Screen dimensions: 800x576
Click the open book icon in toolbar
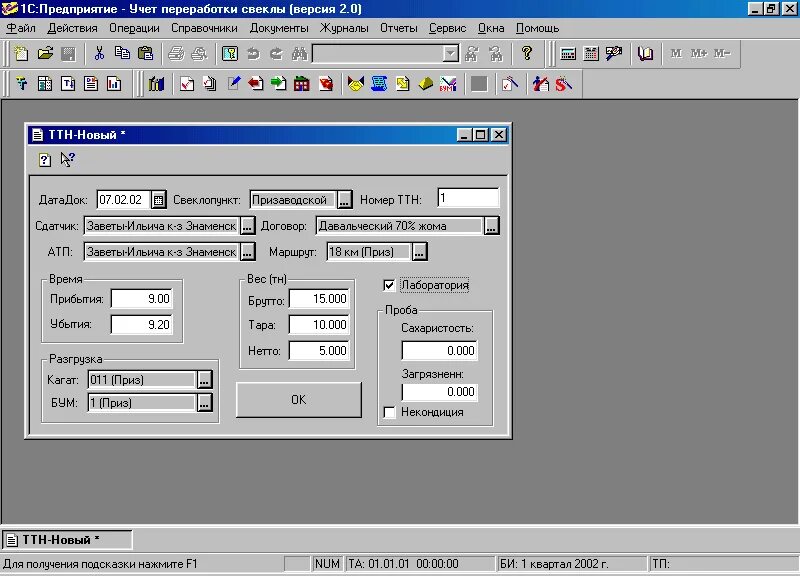tap(645, 54)
